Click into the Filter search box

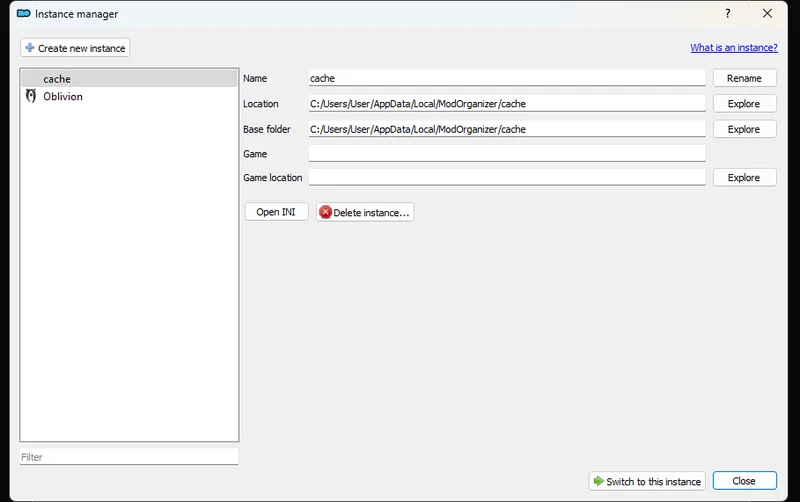click(x=129, y=457)
